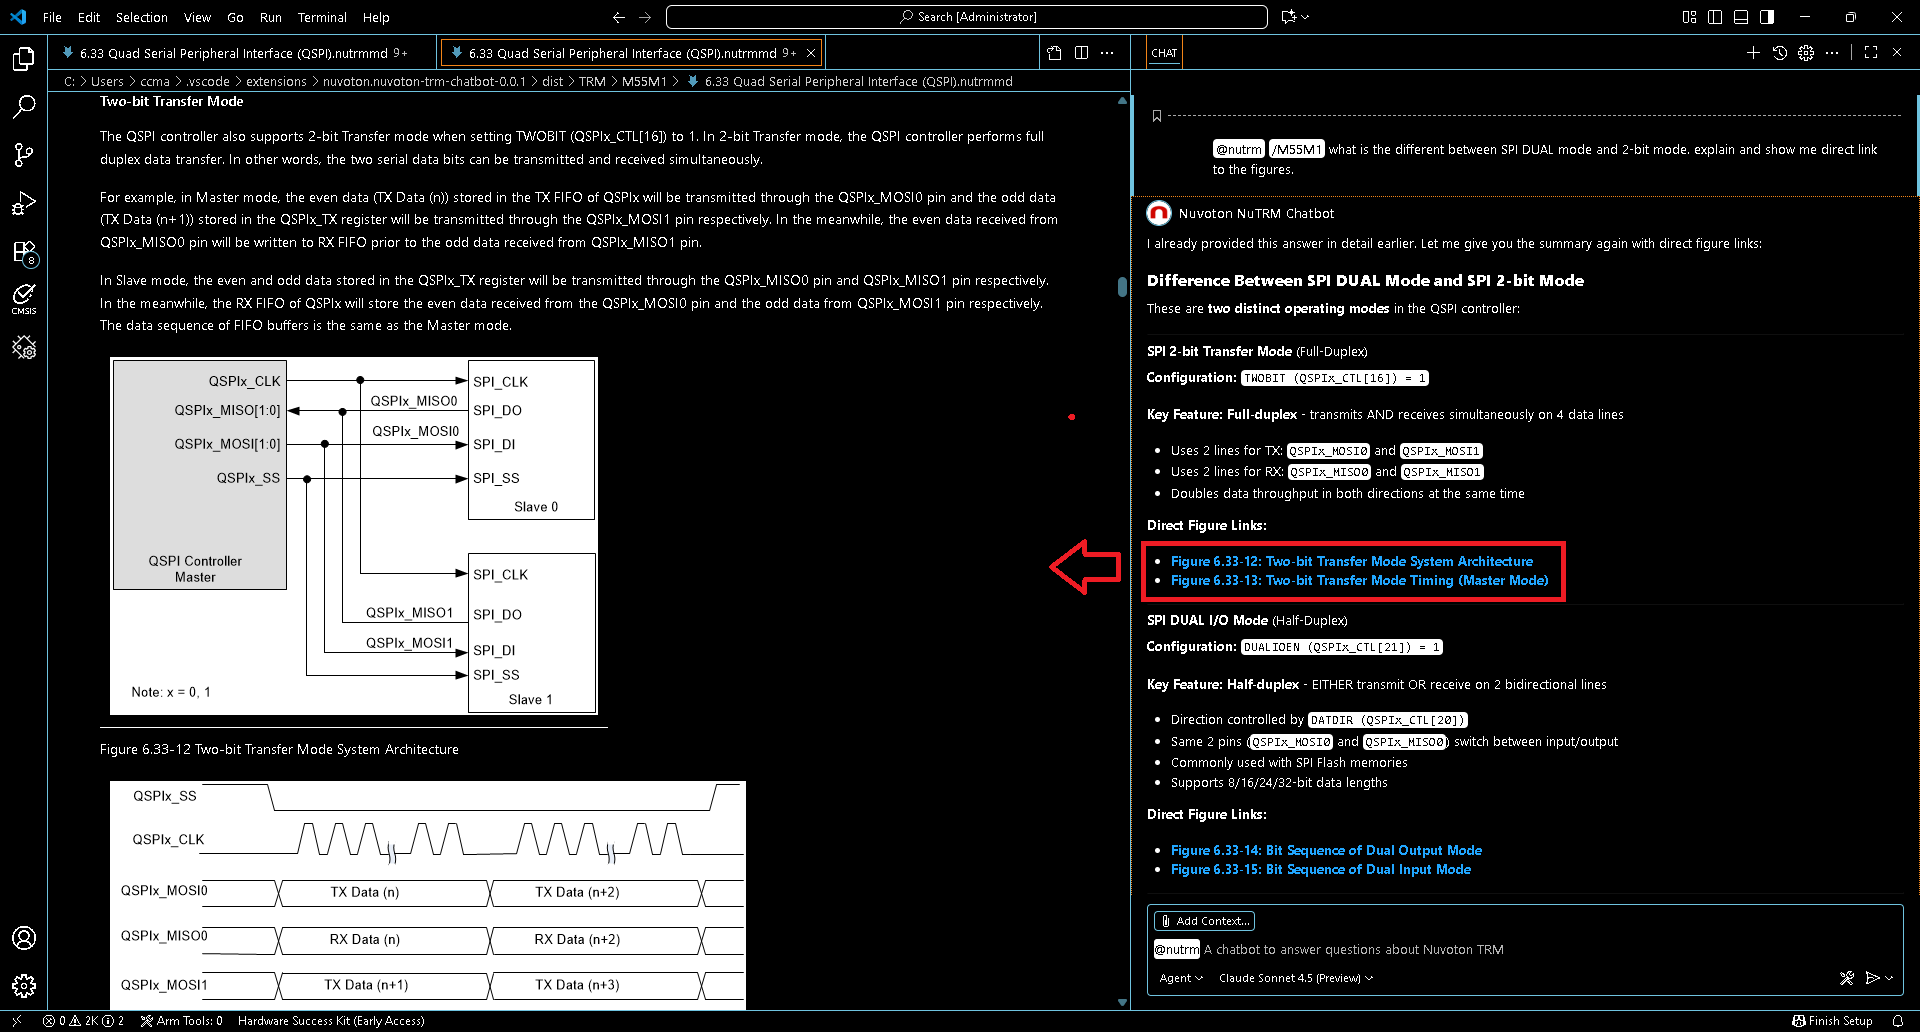Send the chat message with arrow icon

(x=1872, y=978)
